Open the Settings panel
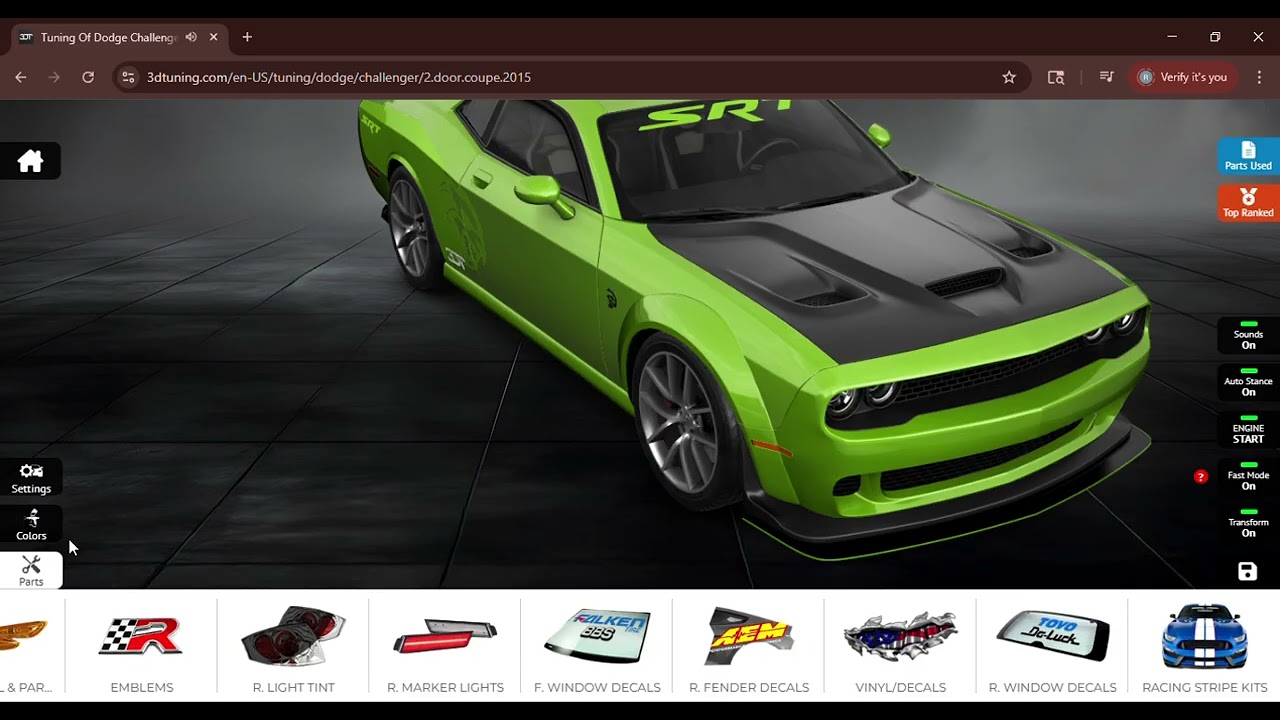The width and height of the screenshot is (1280, 720). 31,478
